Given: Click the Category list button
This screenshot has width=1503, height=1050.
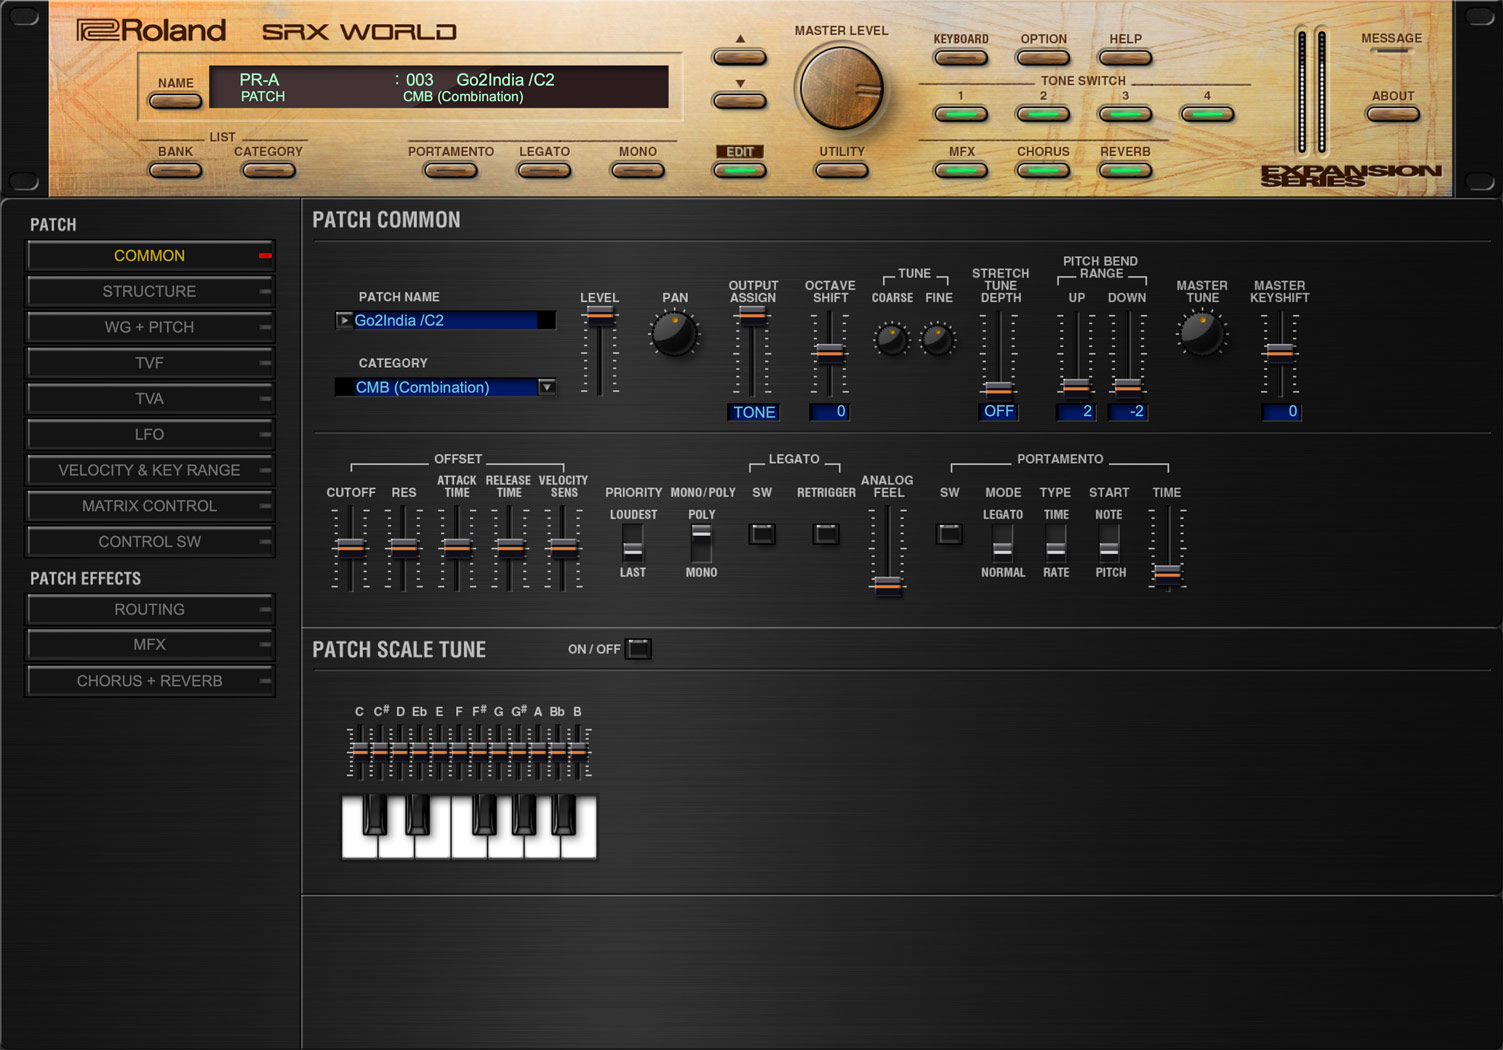Looking at the screenshot, I should pos(268,171).
